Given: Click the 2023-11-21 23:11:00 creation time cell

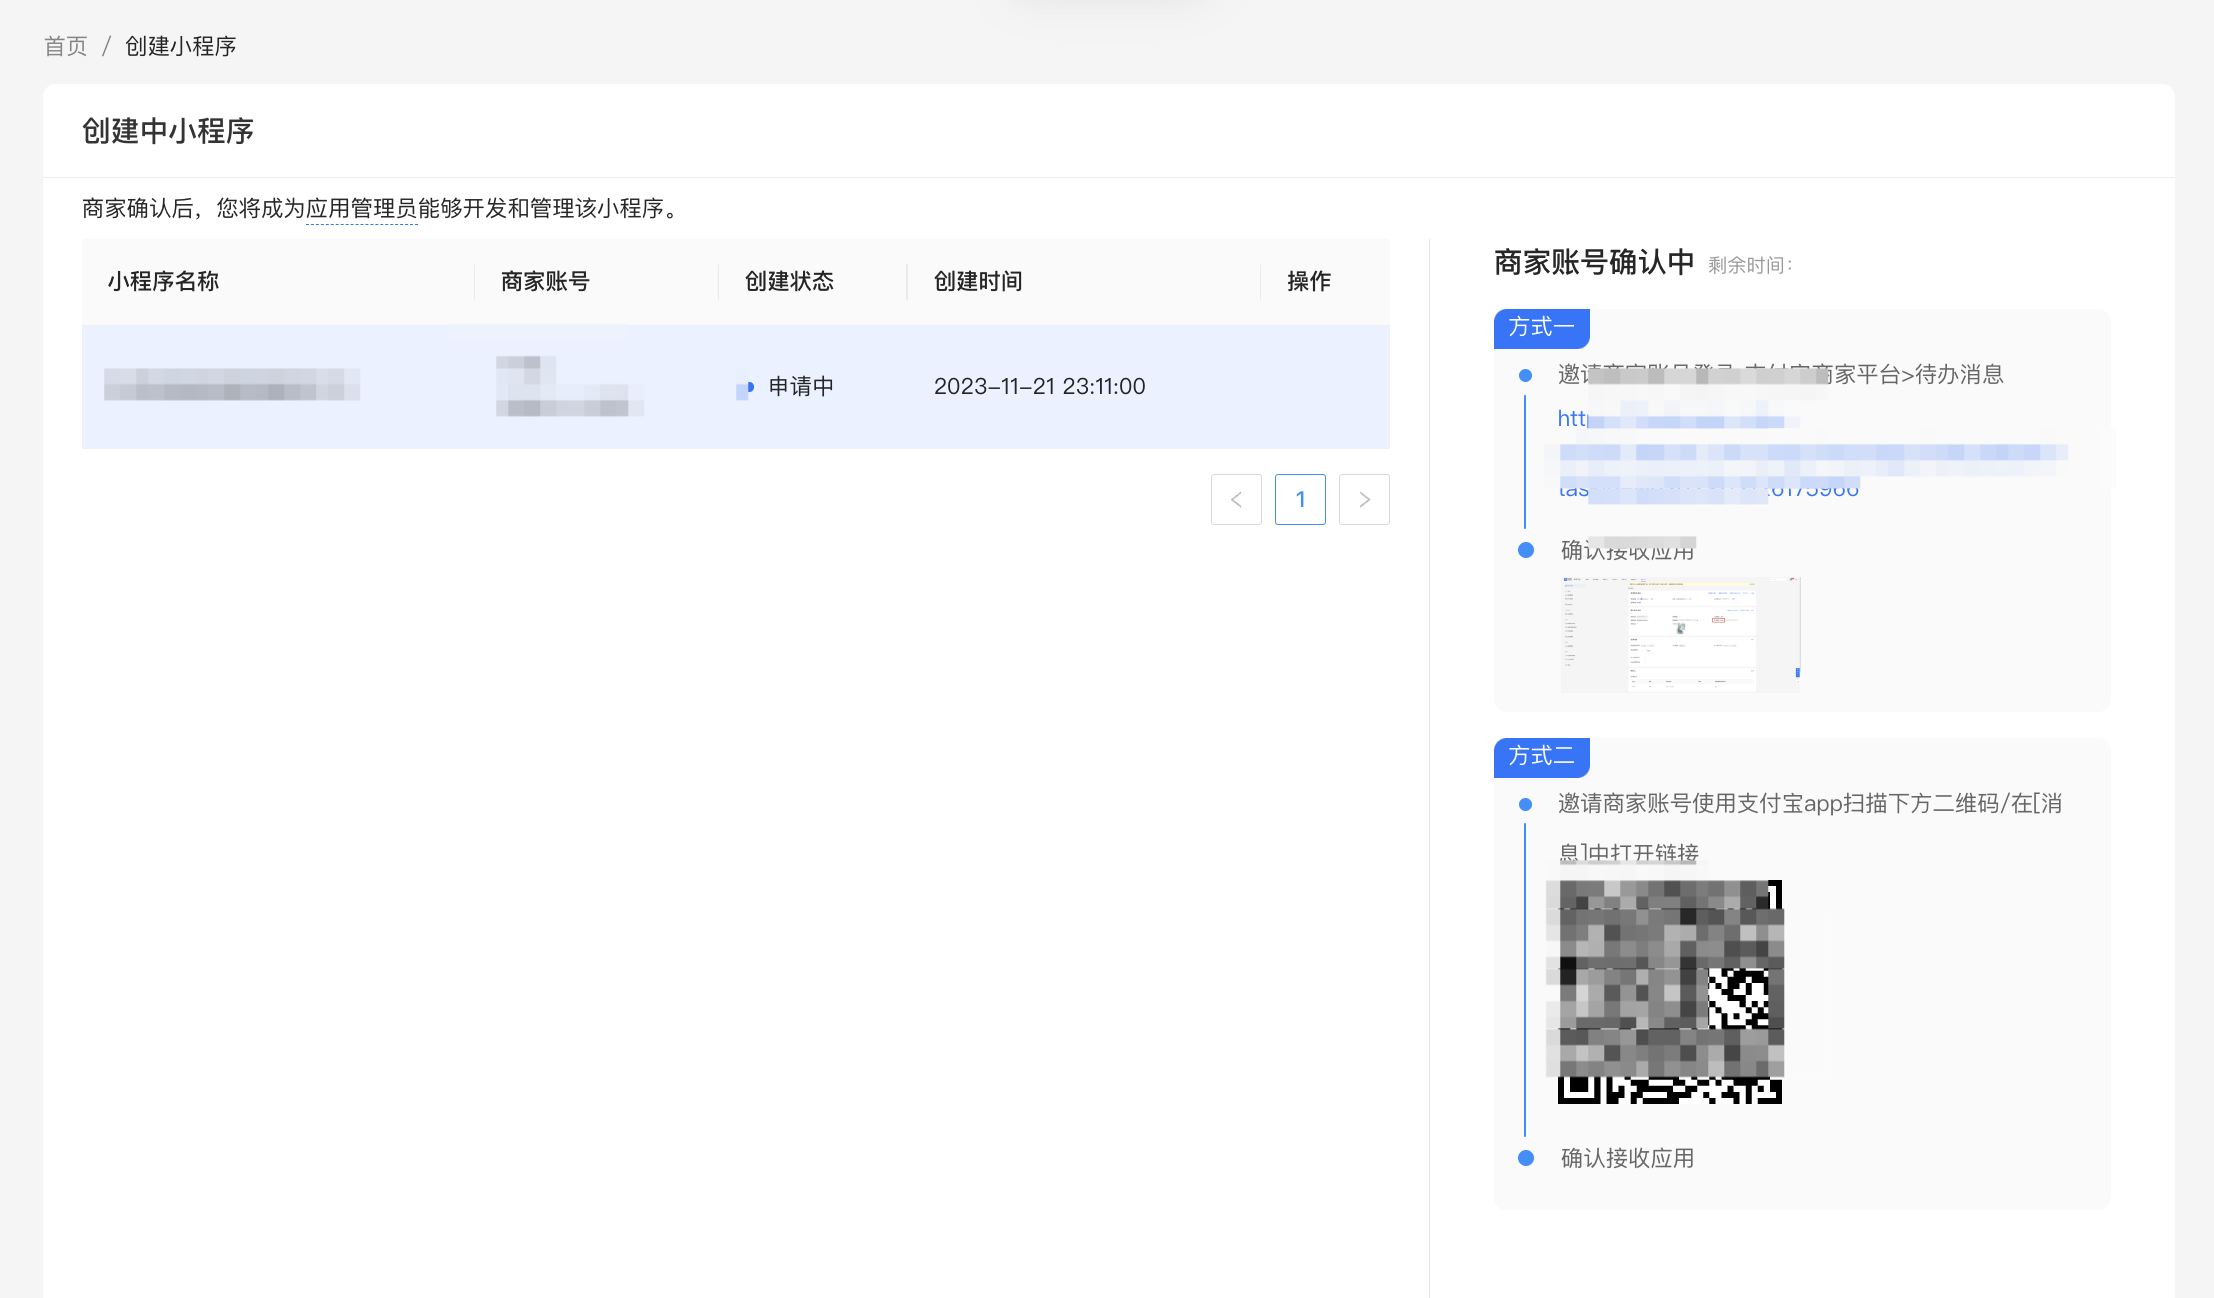Looking at the screenshot, I should click(x=1039, y=386).
